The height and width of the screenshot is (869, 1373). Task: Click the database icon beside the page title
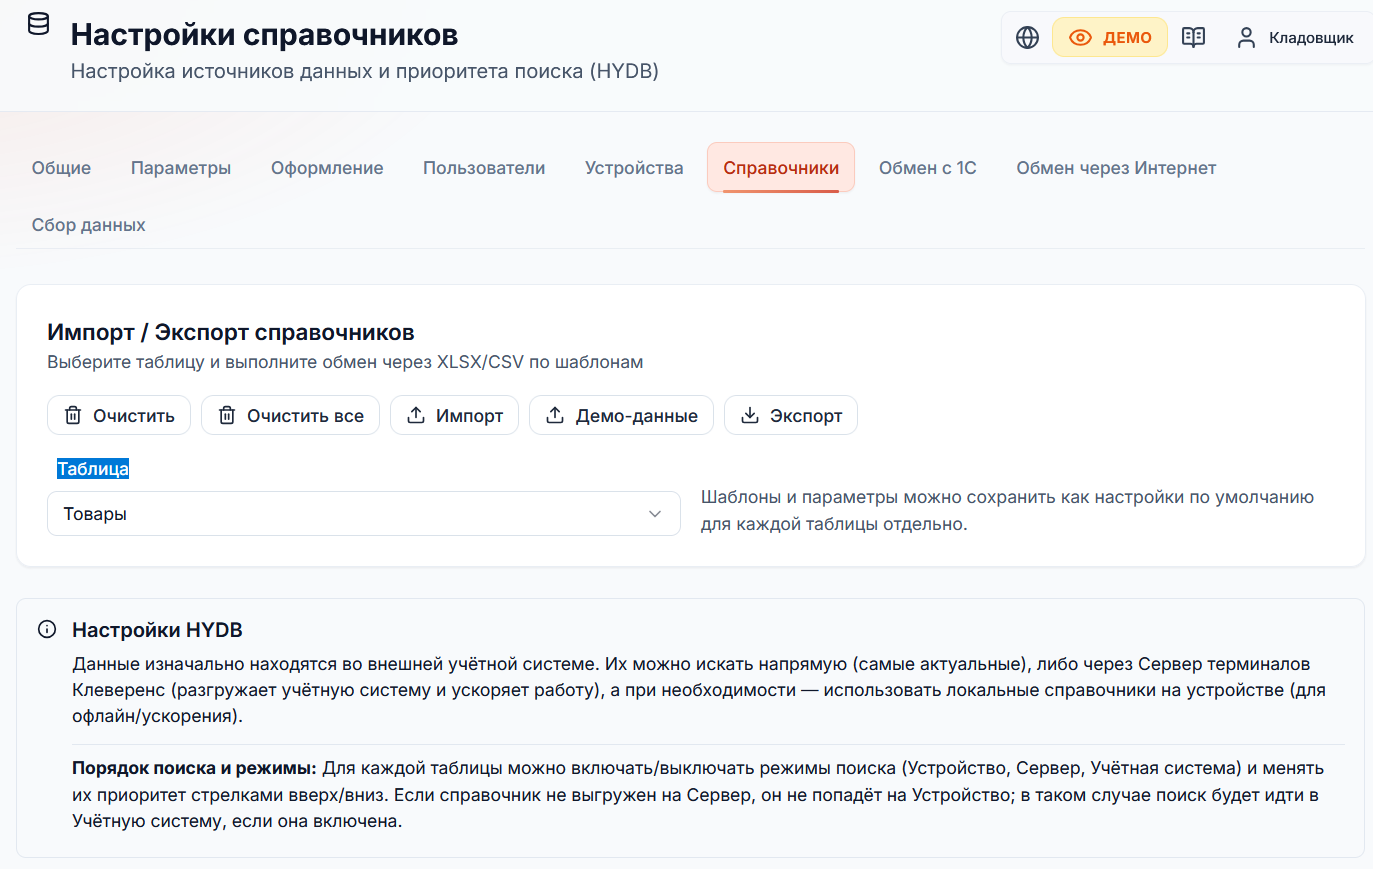click(x=38, y=24)
